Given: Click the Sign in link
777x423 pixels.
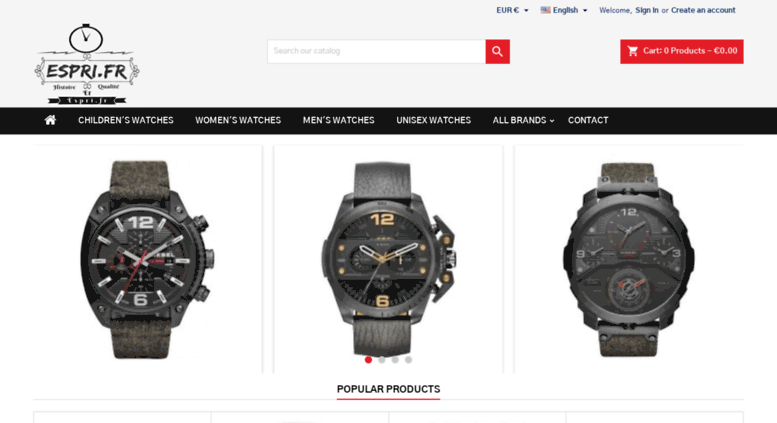Looking at the screenshot, I should pyautogui.click(x=647, y=10).
